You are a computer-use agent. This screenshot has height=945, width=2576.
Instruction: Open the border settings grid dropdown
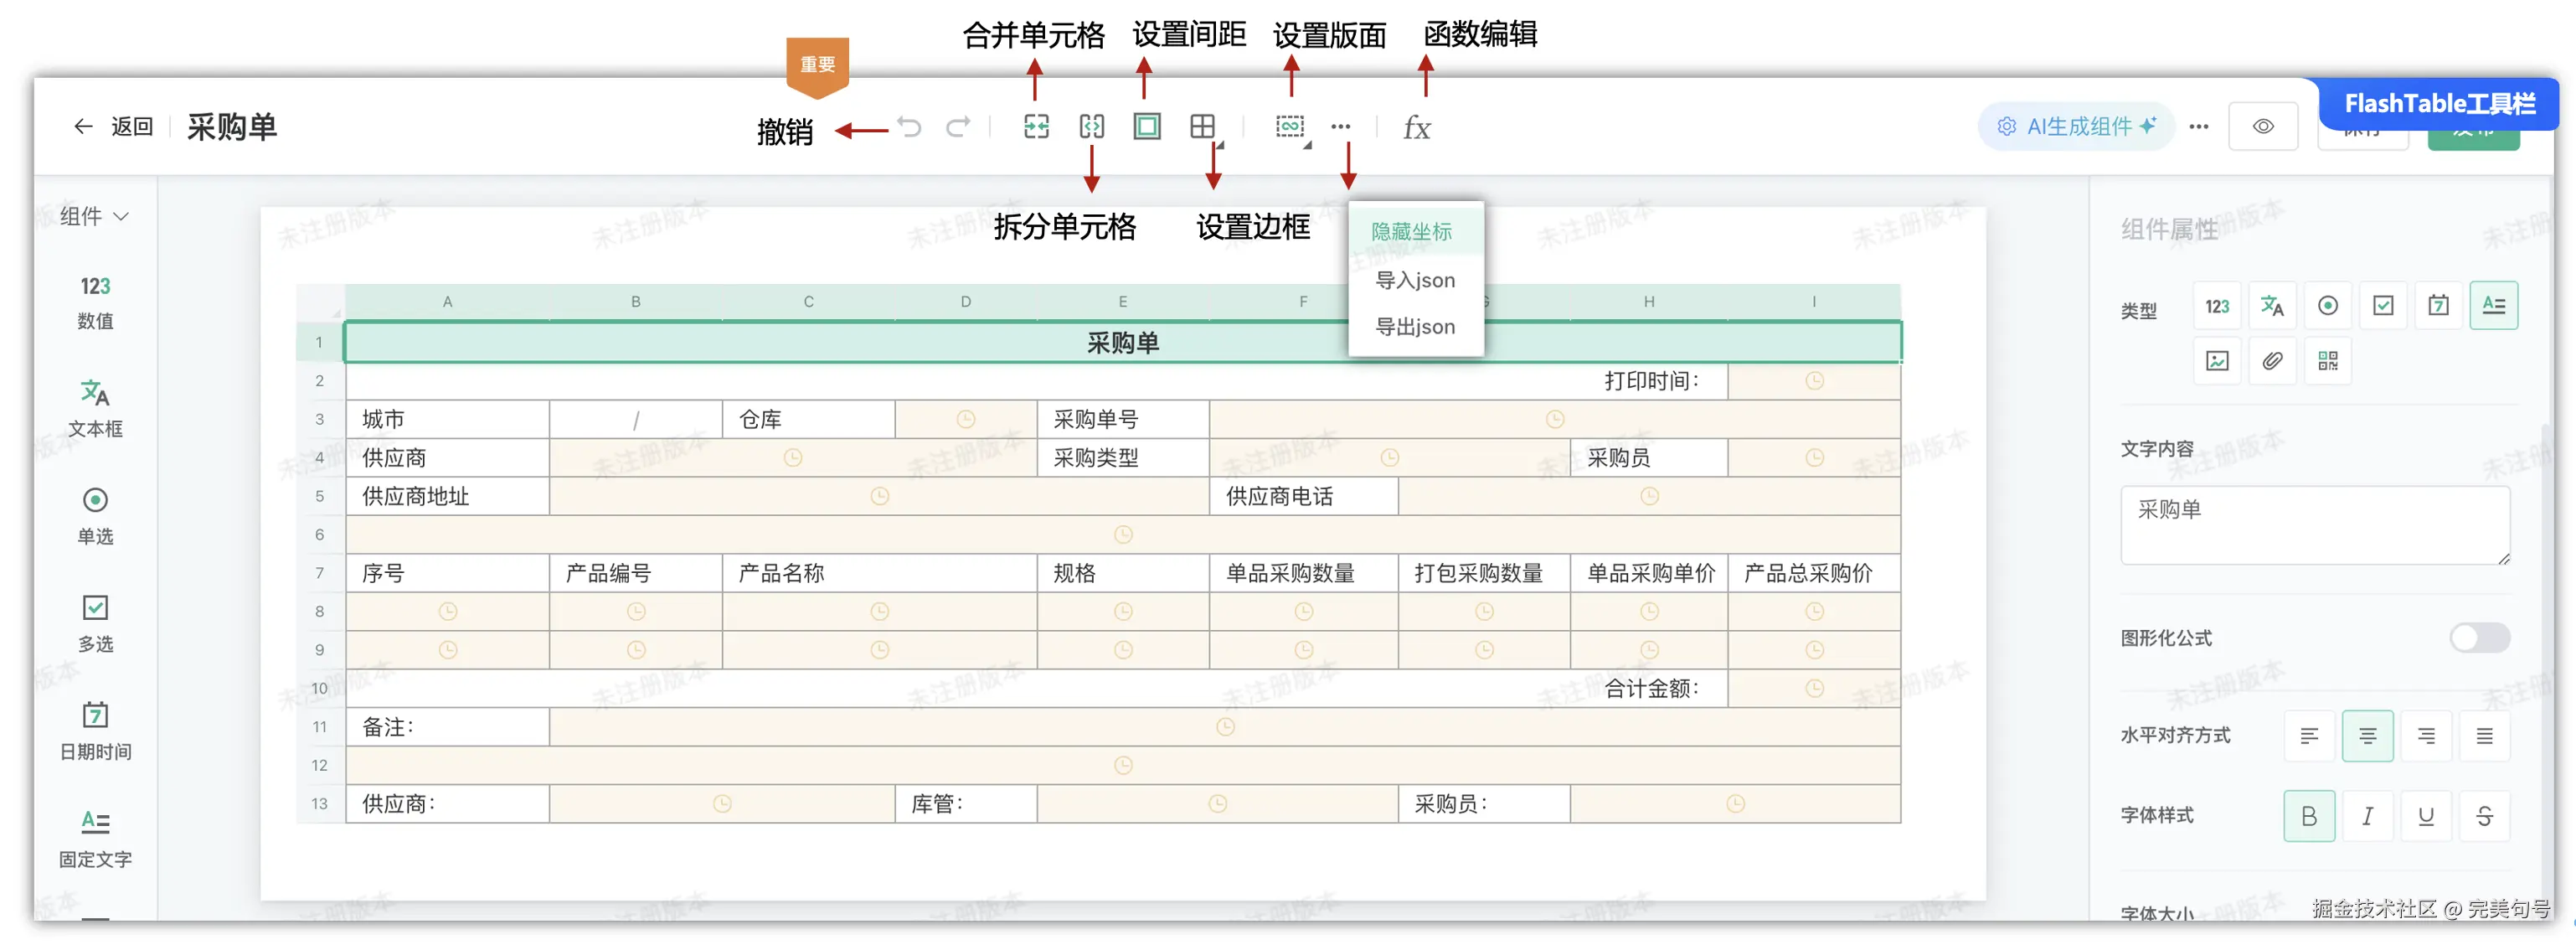(1204, 128)
